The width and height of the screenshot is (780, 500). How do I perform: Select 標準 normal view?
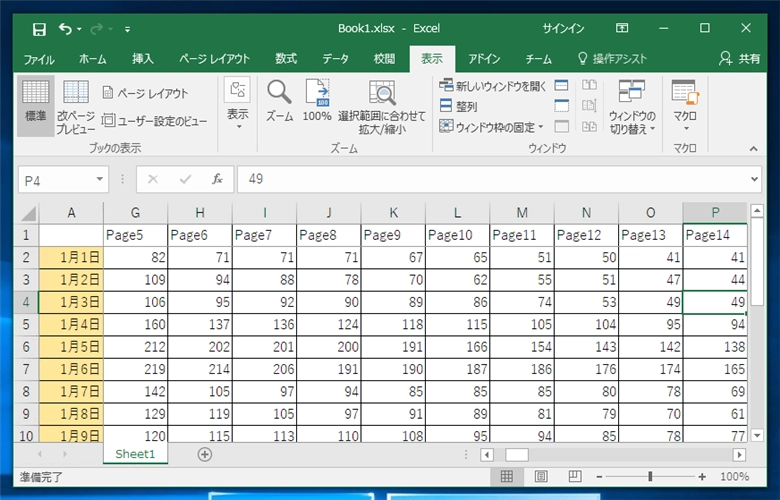pos(35,106)
